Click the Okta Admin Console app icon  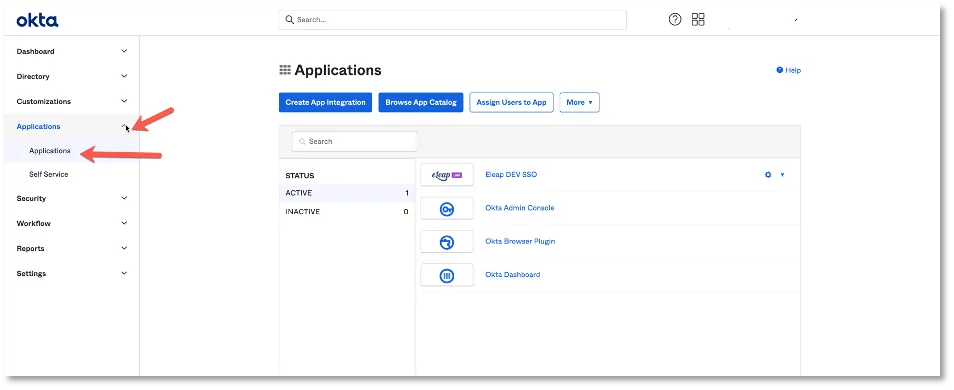pyautogui.click(x=447, y=208)
